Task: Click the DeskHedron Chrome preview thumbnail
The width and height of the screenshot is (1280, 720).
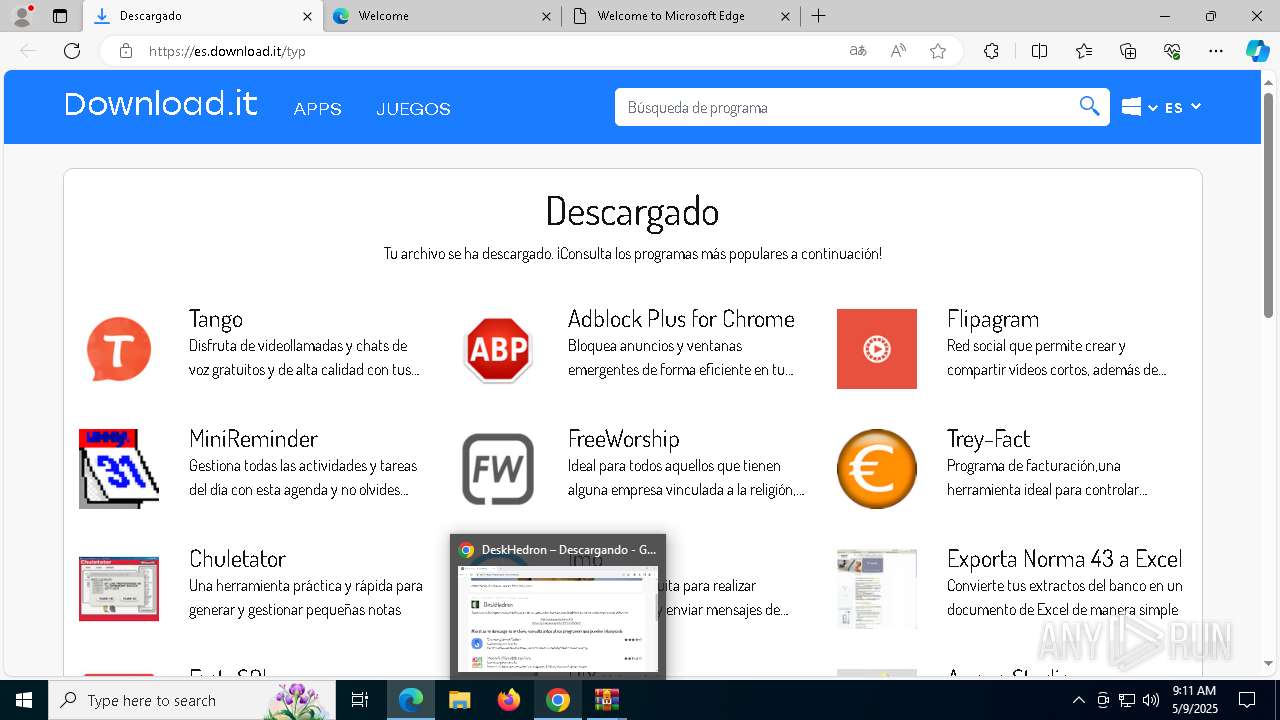Action: coord(558,619)
